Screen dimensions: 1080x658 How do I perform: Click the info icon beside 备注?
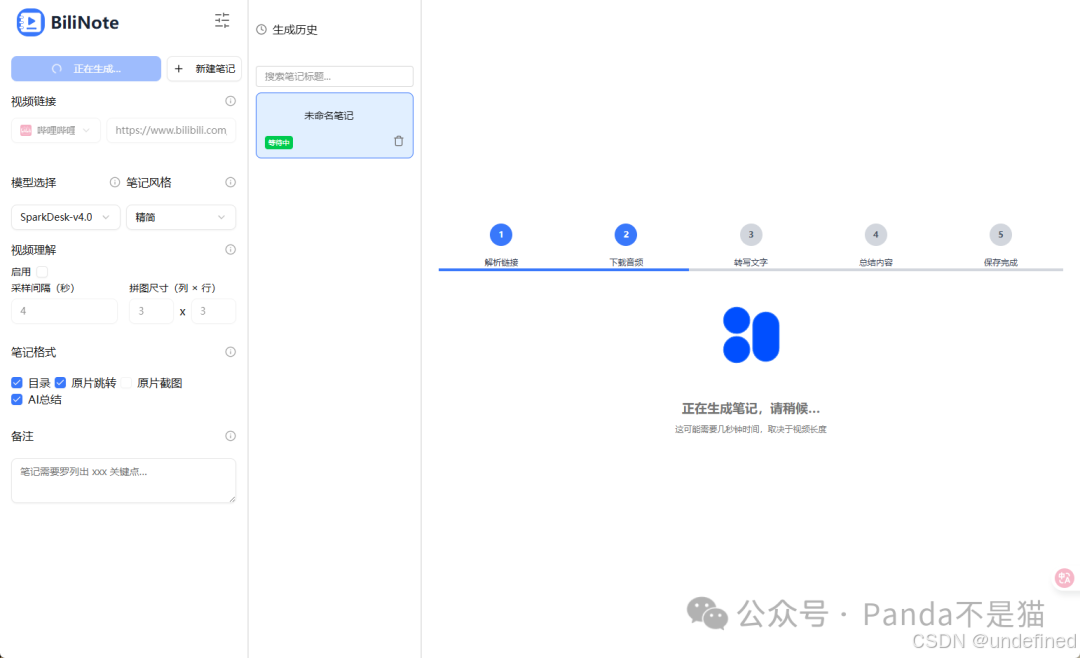(231, 436)
